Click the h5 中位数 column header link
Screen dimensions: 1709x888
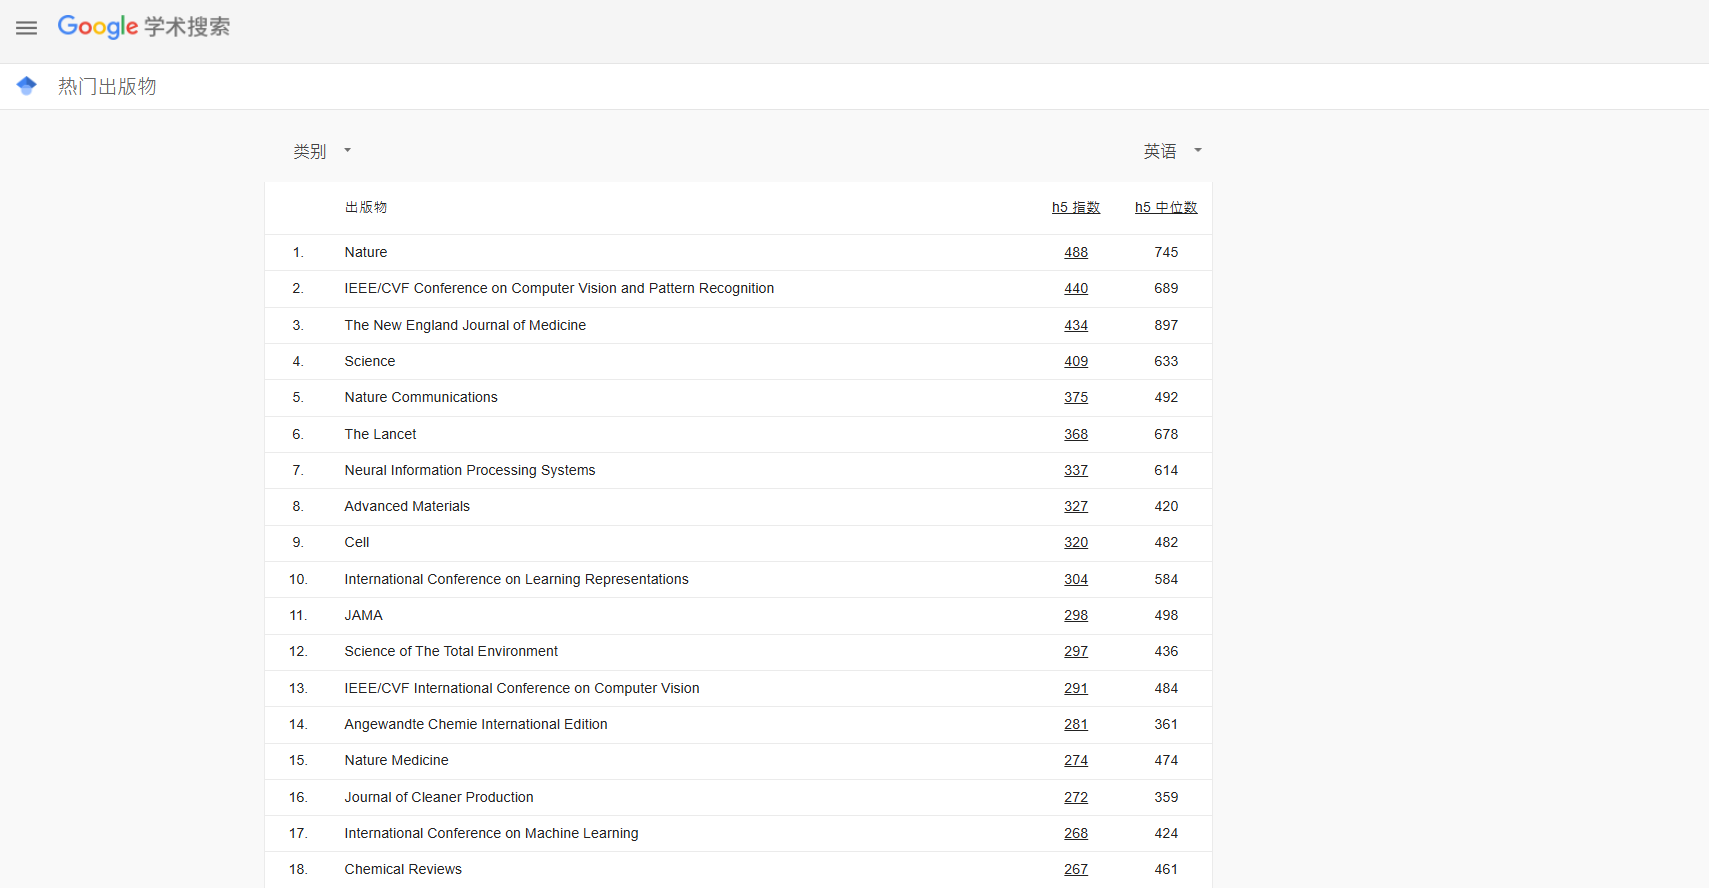pos(1166,207)
